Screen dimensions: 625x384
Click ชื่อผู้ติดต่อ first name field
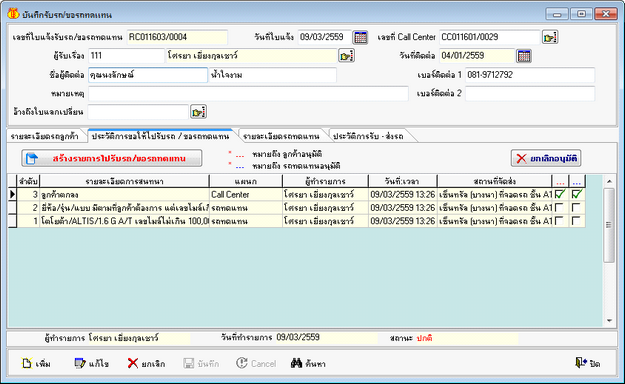click(x=148, y=75)
